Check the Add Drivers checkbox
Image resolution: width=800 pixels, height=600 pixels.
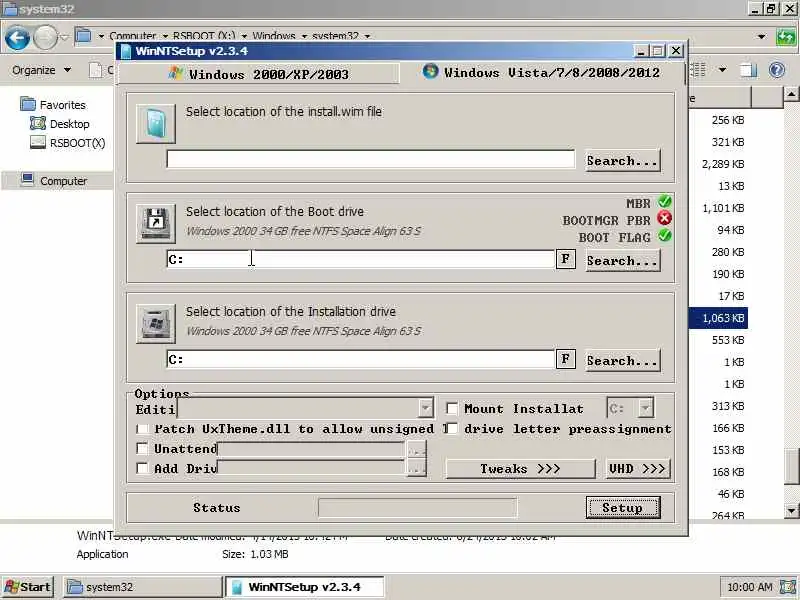[x=143, y=468]
